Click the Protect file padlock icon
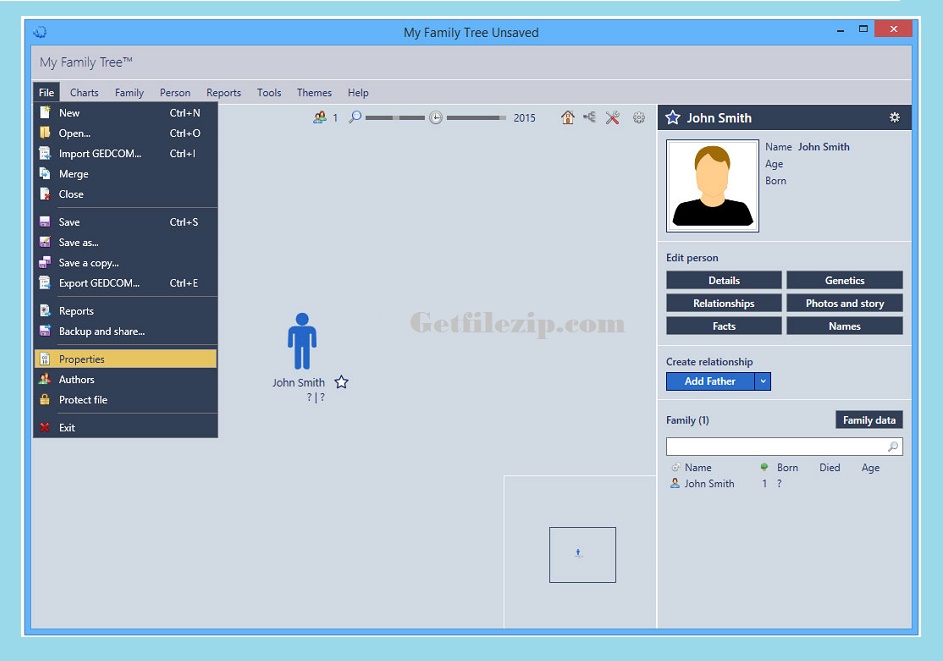Screen dimensions: 943x661 (x=45, y=399)
